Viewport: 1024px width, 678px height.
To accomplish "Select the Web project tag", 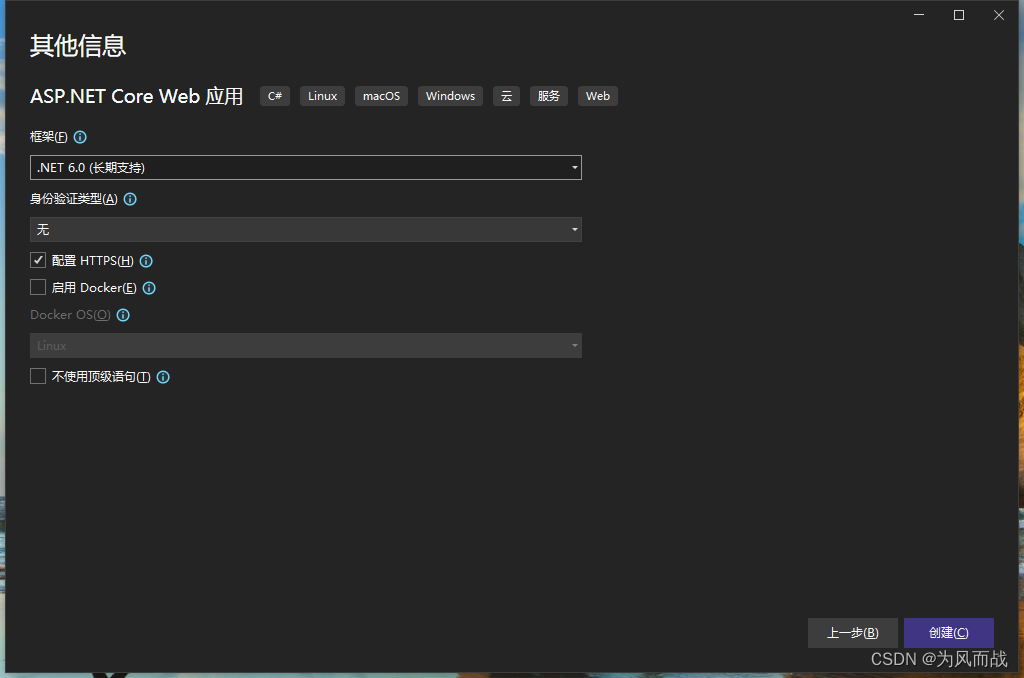I will point(597,96).
